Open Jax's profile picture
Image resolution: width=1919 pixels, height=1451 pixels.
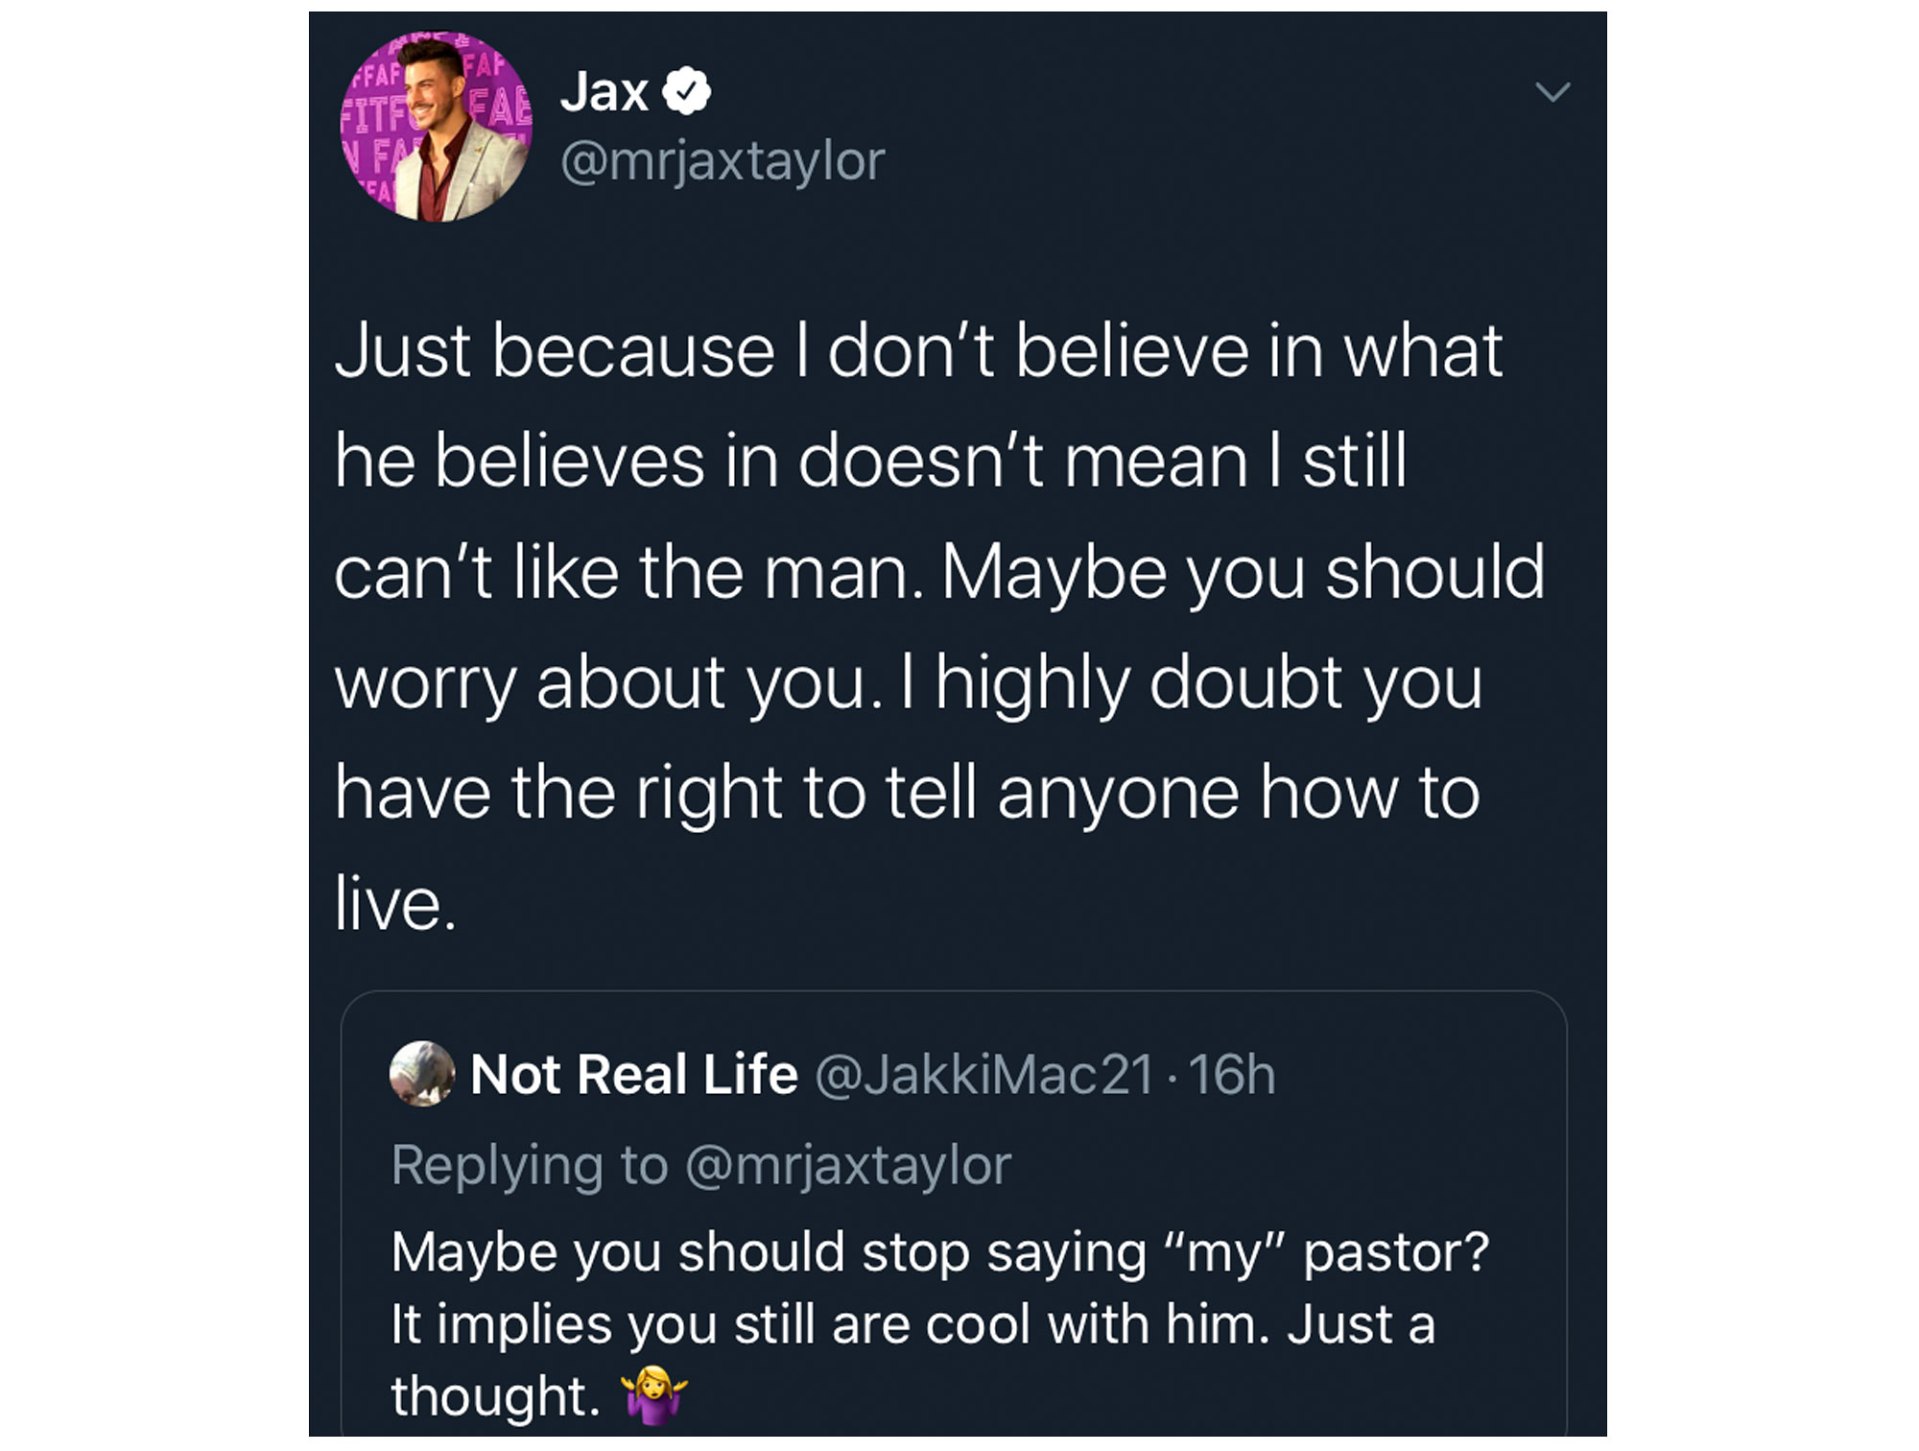tap(436, 126)
